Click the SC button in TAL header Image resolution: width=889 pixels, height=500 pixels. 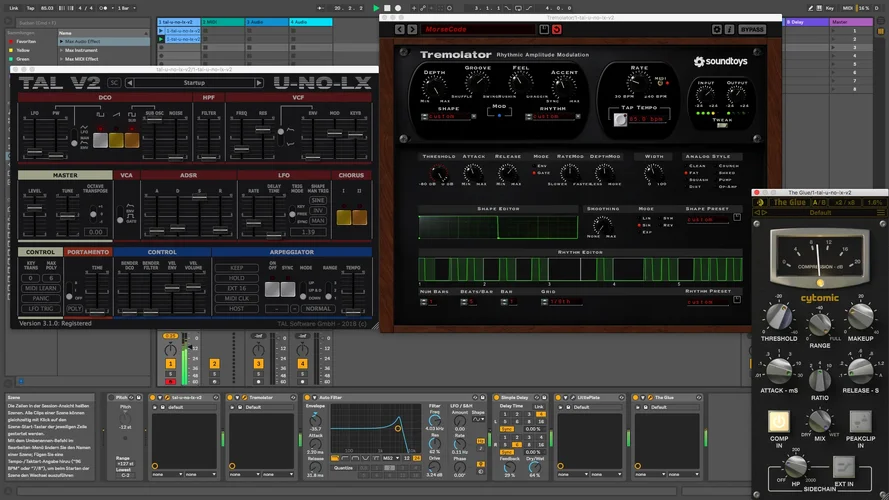pos(114,83)
